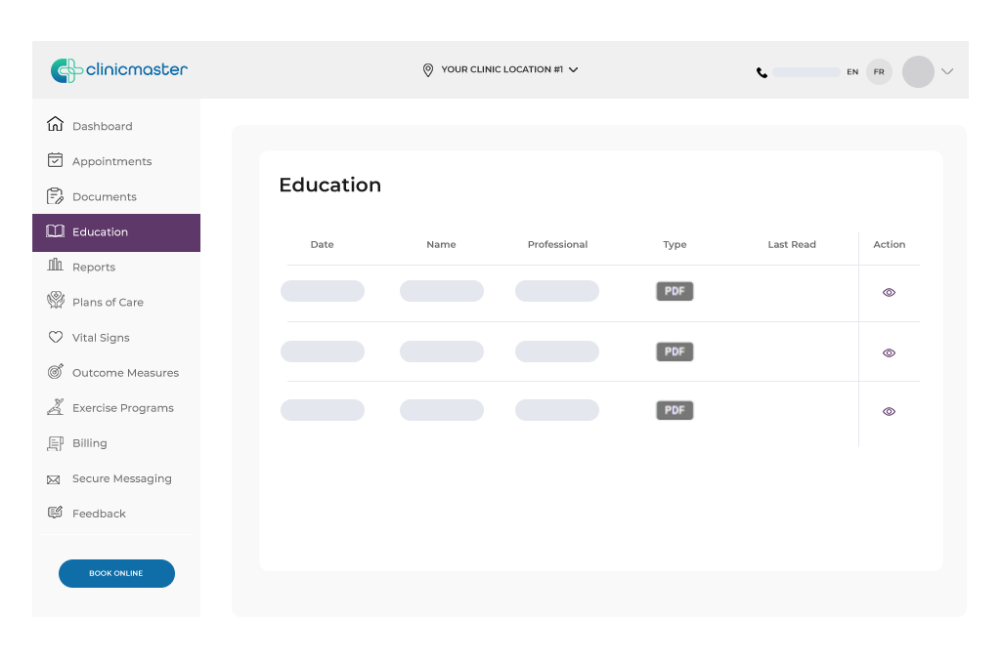
Task: Open the profile avatar dropdown menu
Action: point(917,72)
